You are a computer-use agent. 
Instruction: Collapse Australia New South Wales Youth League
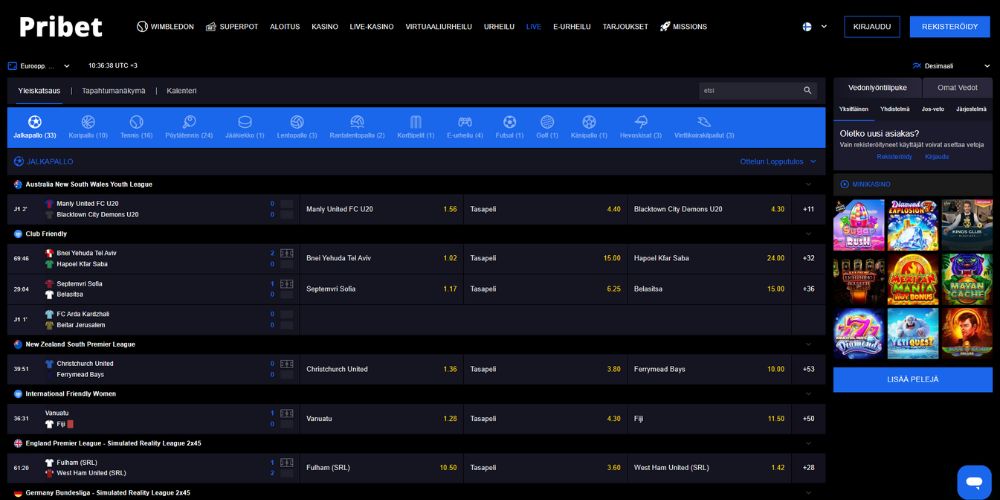tap(808, 184)
